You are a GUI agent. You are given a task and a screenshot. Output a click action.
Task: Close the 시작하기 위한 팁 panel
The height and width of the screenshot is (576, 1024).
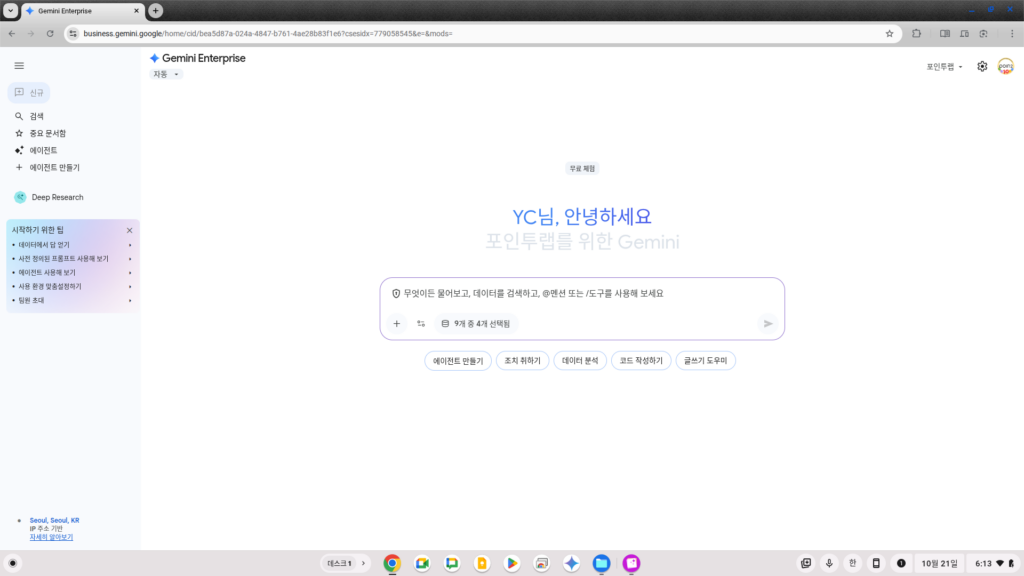pyautogui.click(x=129, y=230)
